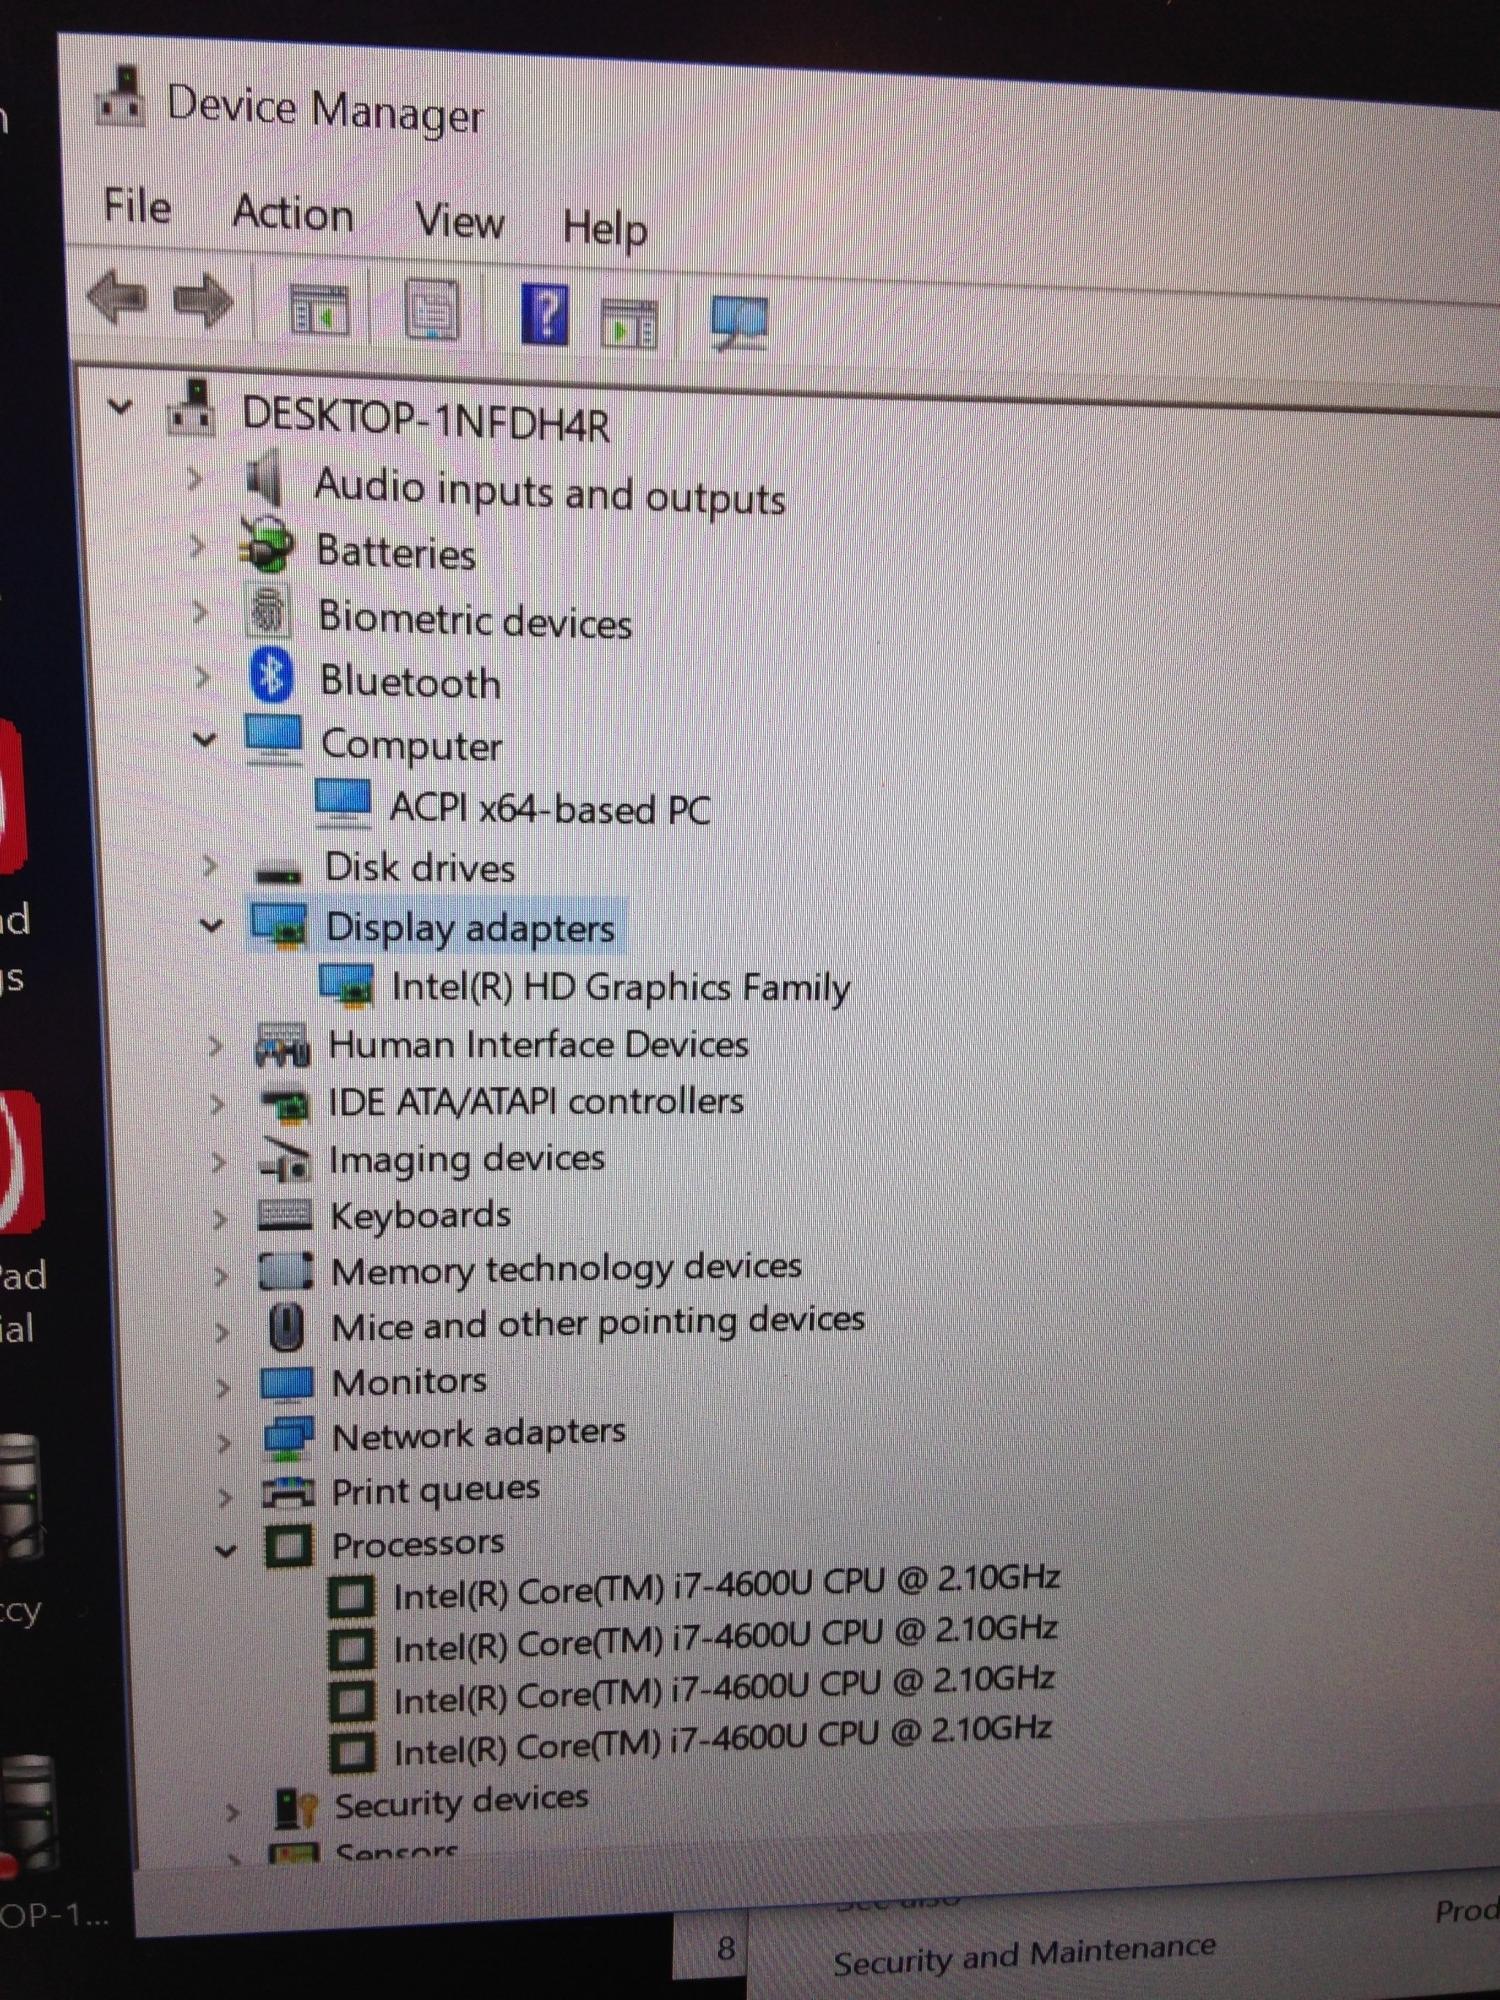Image resolution: width=1500 pixels, height=2000 pixels.
Task: Select the ACPI x64-based PC entry
Action: pyautogui.click(x=549, y=809)
